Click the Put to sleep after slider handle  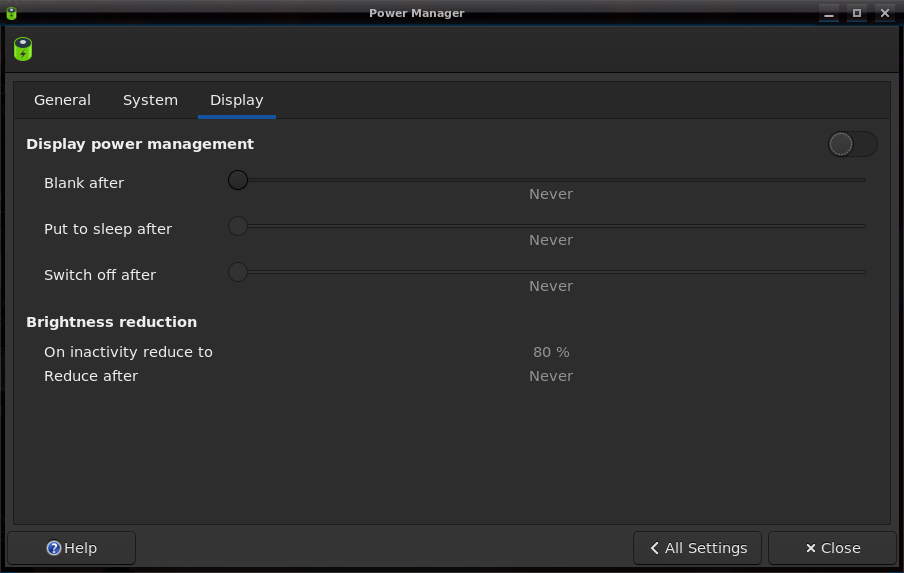[238, 226]
